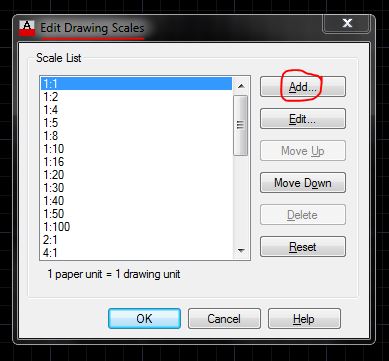The image size is (389, 361).
Task: Reset the scale list to defaults
Action: tap(303, 247)
